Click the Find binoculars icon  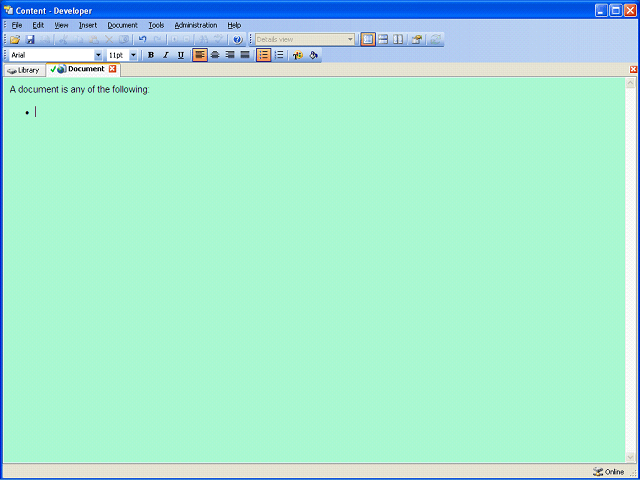coord(204,40)
